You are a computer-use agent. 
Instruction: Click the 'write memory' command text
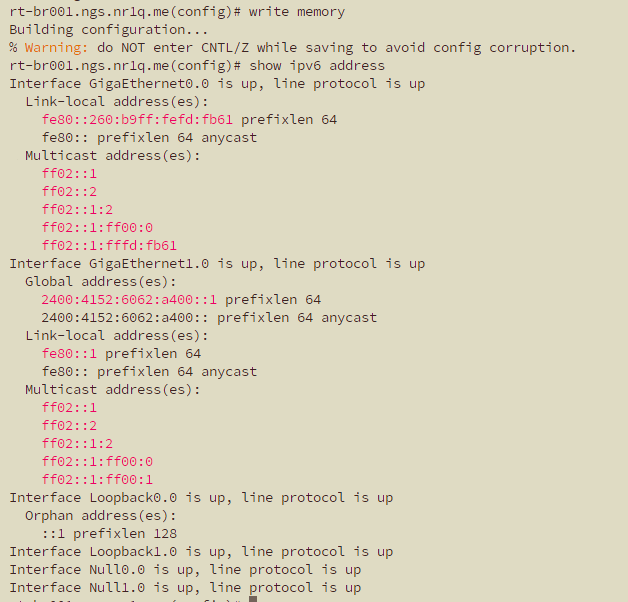coord(297,12)
